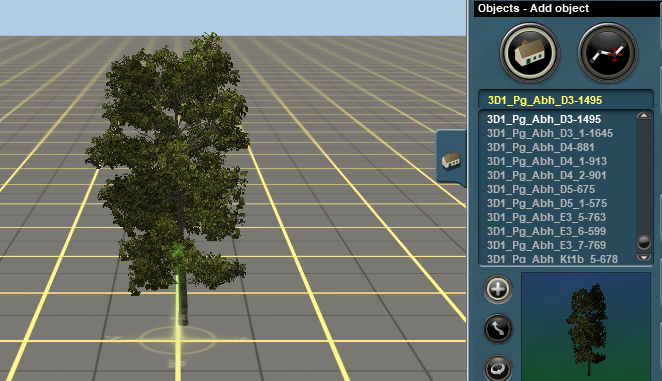Select 3D1_Pg_Abh_D4-881 in the list
The width and height of the screenshot is (662, 381).
coord(540,147)
